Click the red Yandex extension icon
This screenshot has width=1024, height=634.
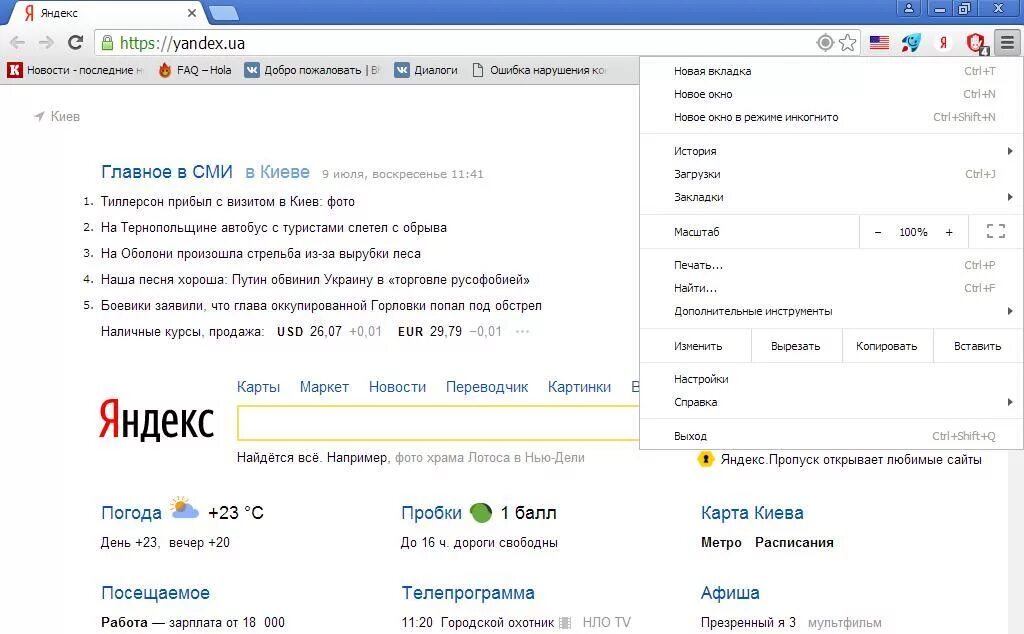click(x=943, y=43)
